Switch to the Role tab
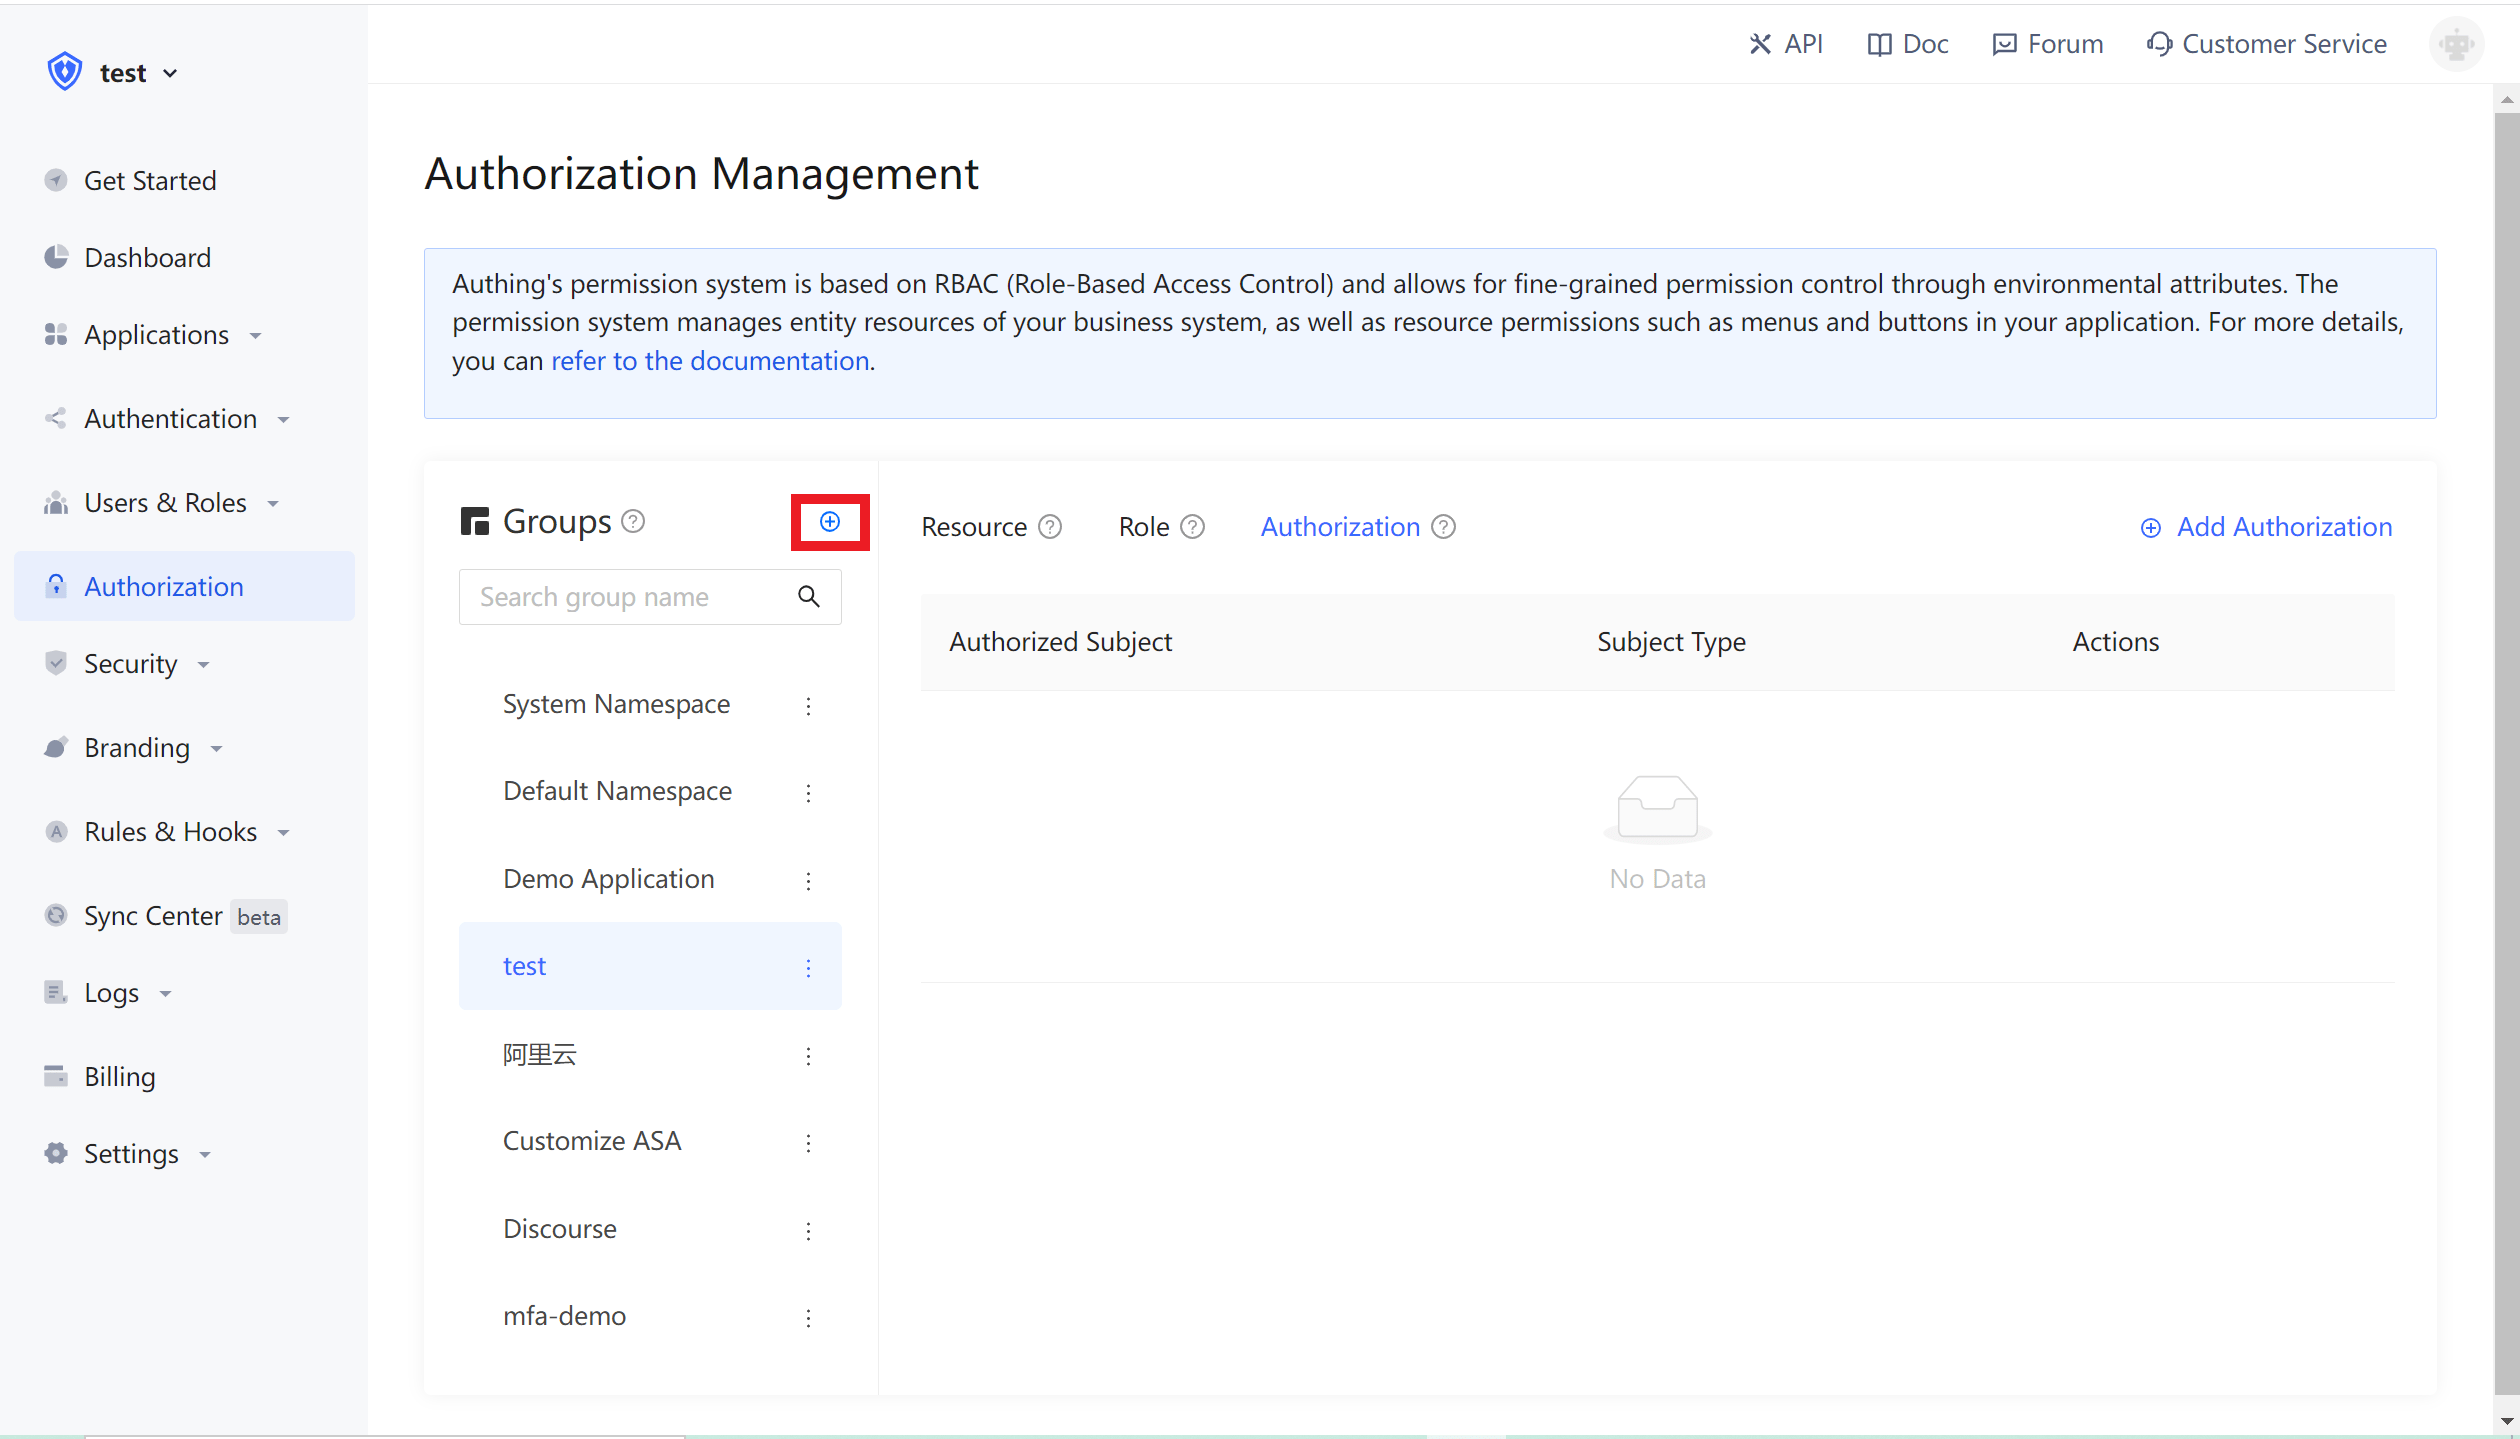Image resolution: width=2520 pixels, height=1439 pixels. point(1143,527)
